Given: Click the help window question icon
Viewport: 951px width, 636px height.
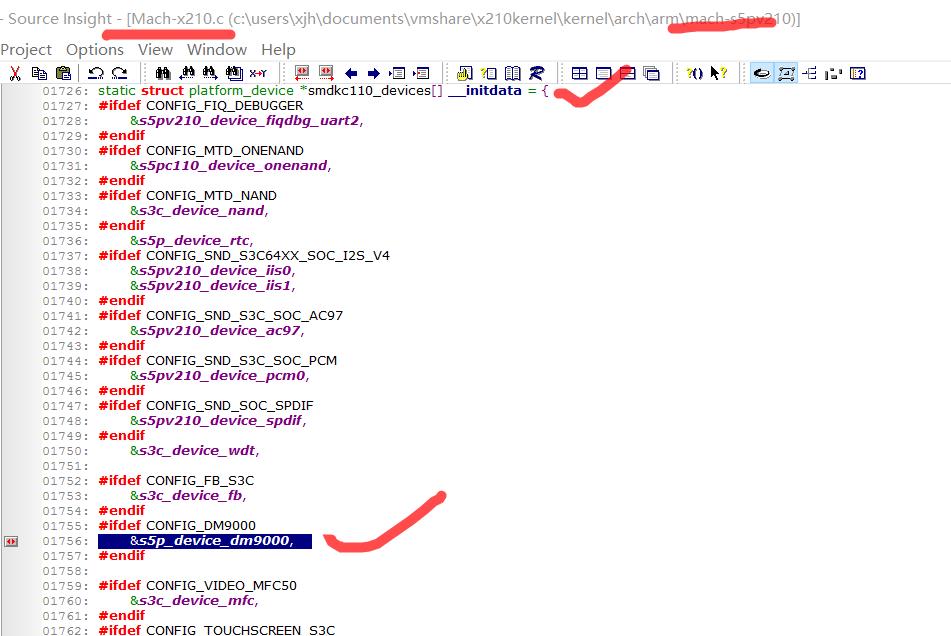Looking at the screenshot, I should point(858,73).
